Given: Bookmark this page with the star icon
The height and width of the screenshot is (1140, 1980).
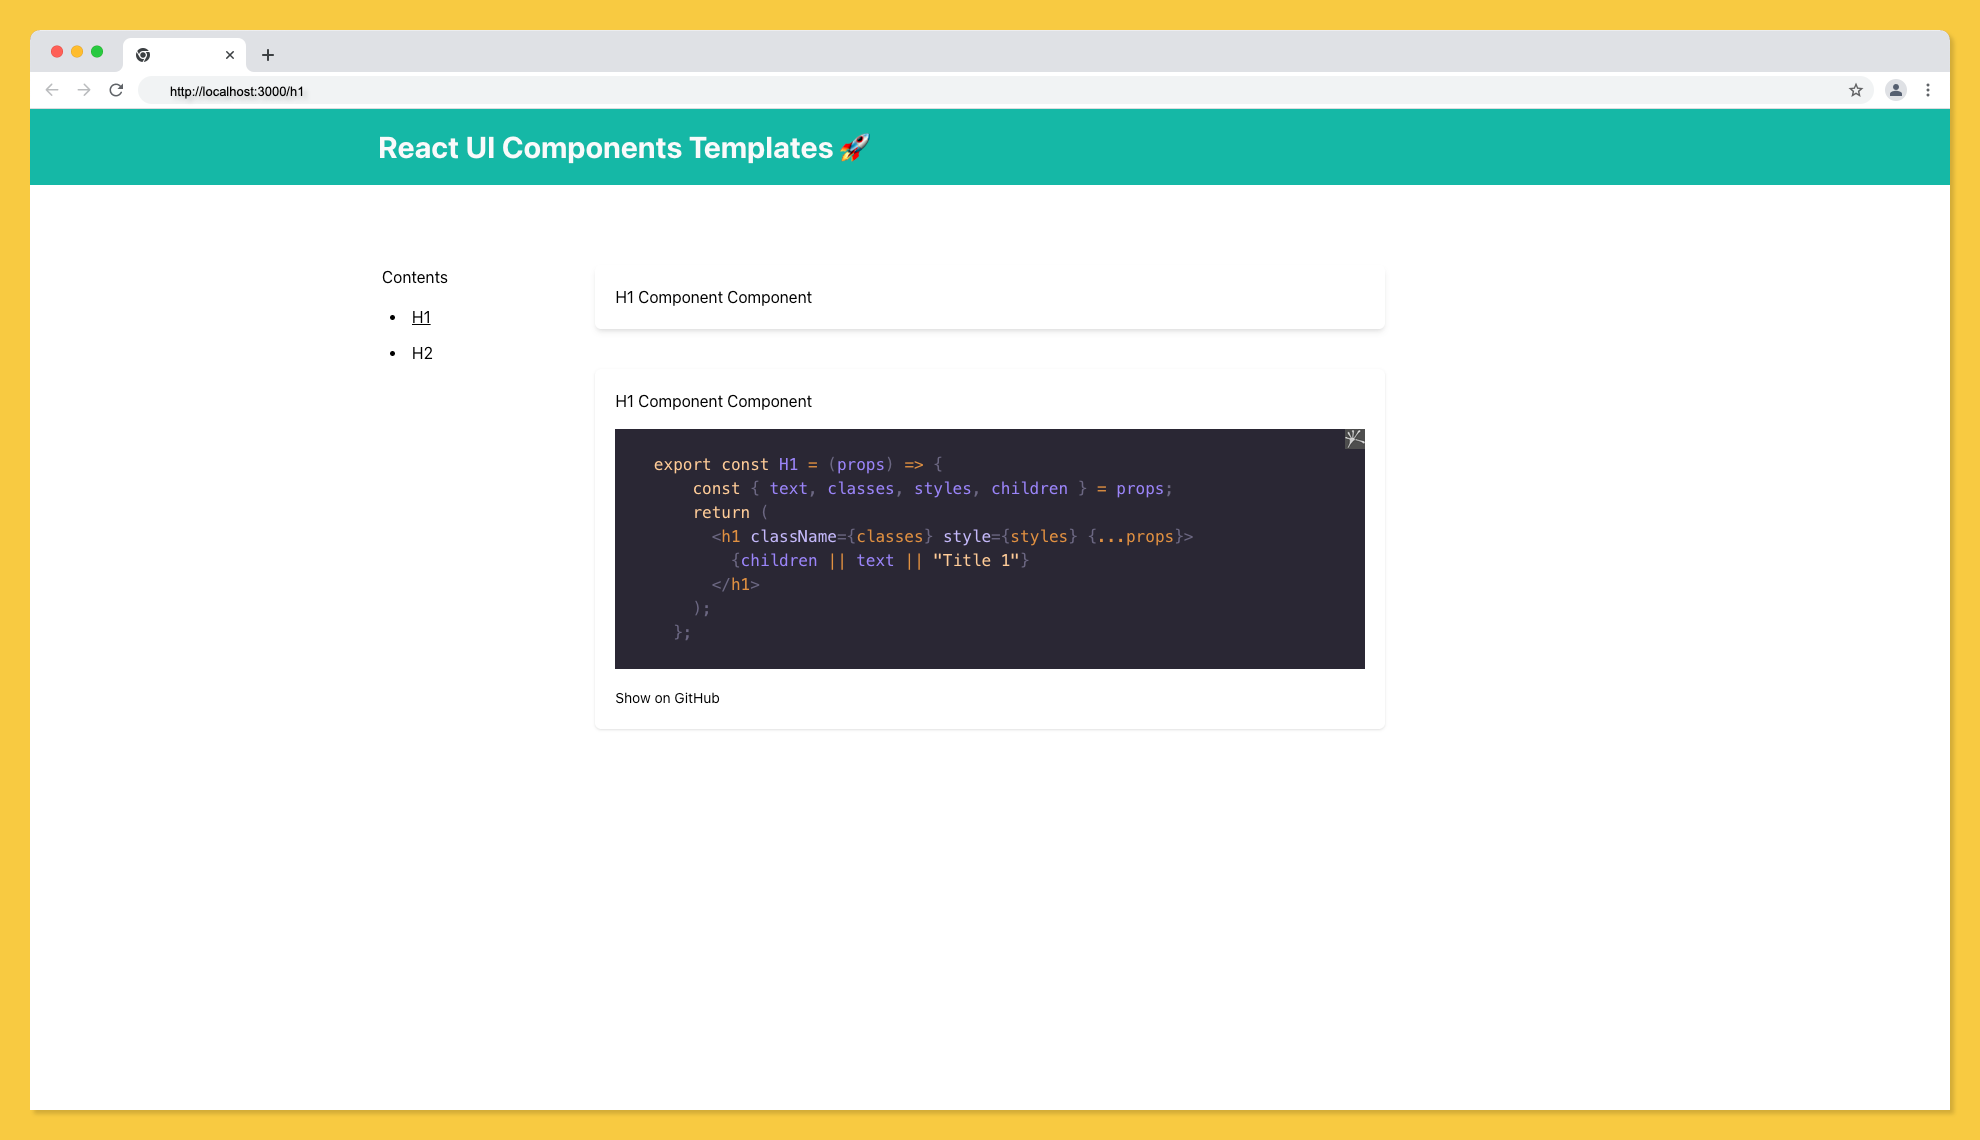Looking at the screenshot, I should [x=1856, y=90].
